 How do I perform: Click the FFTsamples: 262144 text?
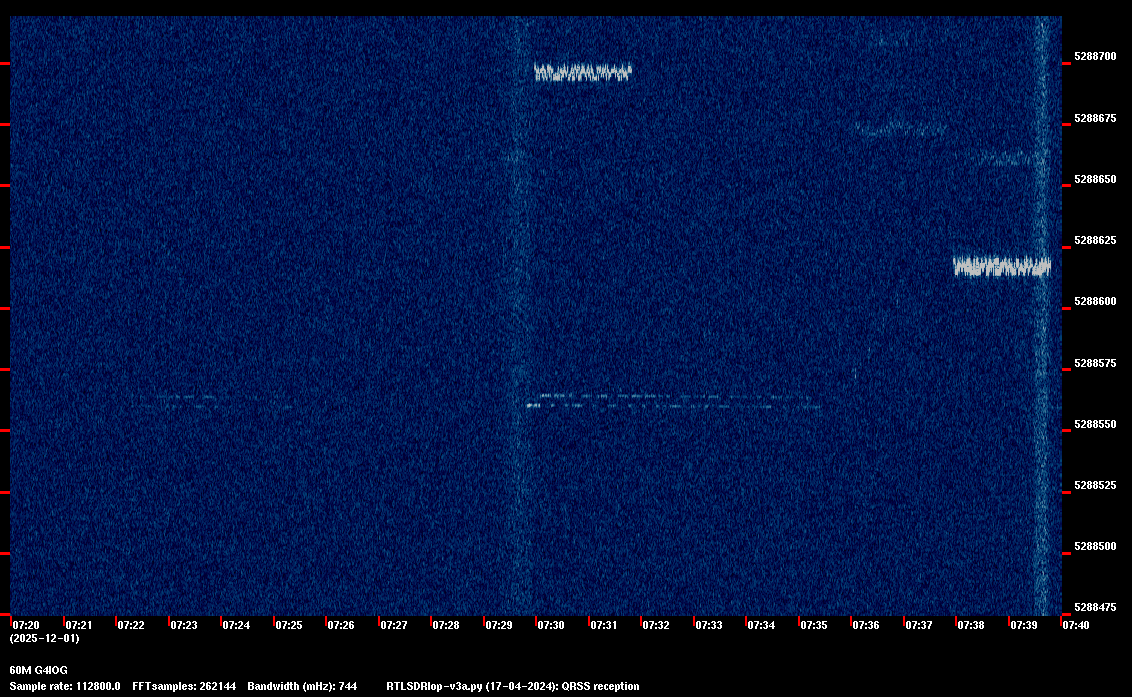(x=184, y=686)
